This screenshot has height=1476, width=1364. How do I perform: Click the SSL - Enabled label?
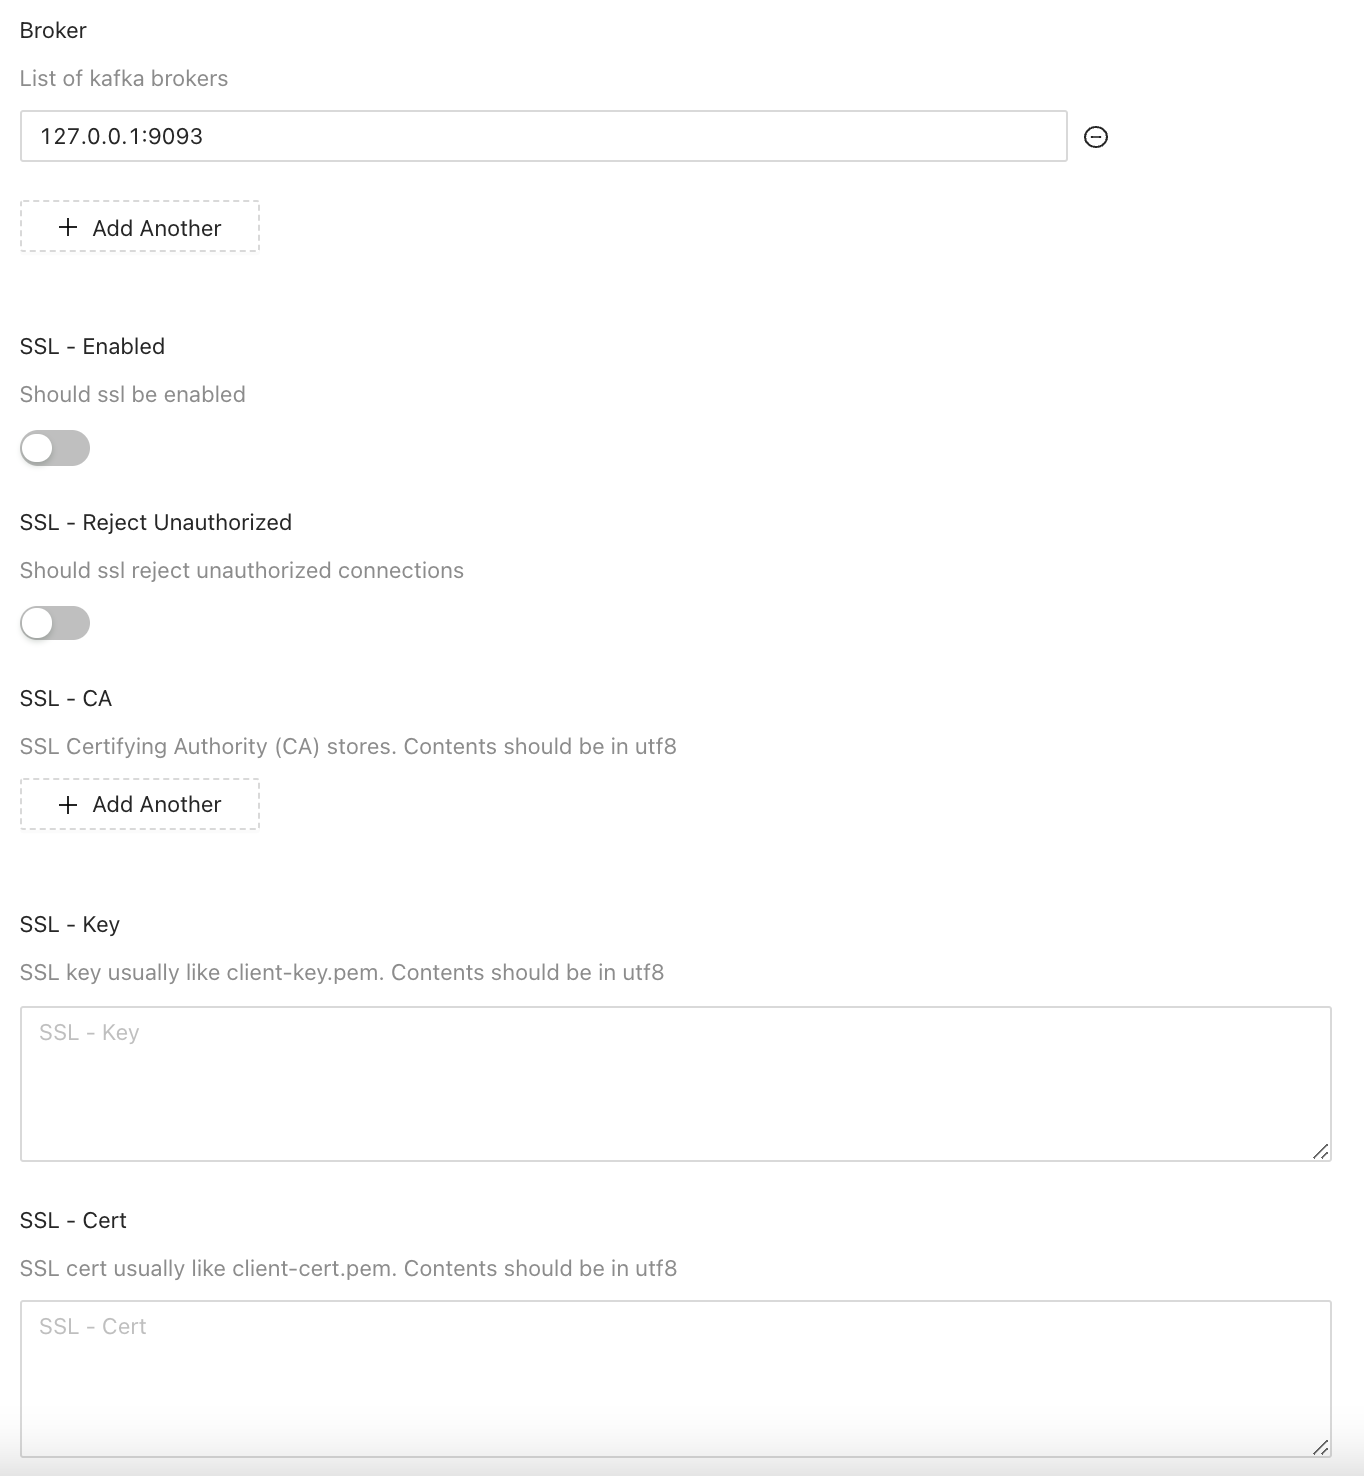point(92,346)
